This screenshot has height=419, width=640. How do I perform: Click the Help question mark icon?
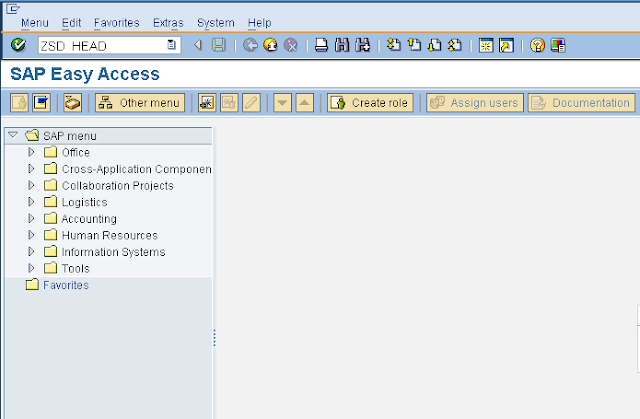coord(537,45)
